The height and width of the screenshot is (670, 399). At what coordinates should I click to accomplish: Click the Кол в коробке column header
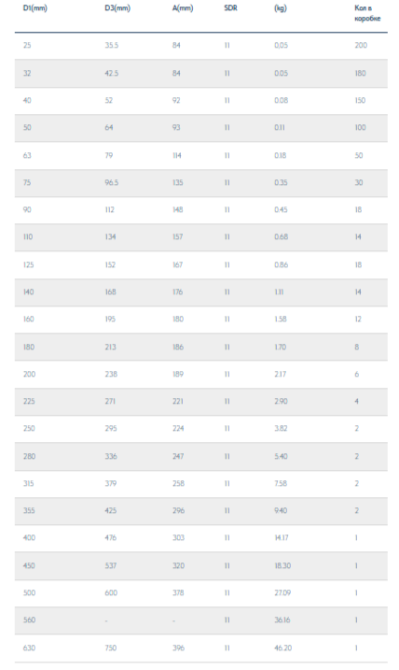367,13
